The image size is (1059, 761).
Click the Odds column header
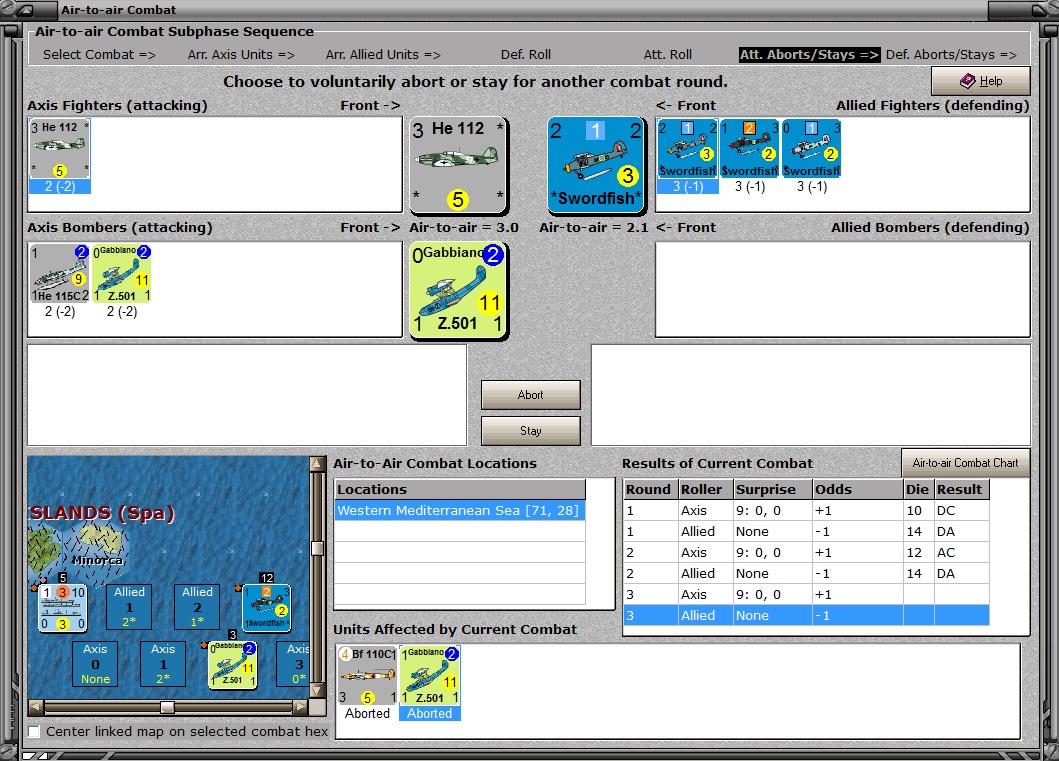858,490
